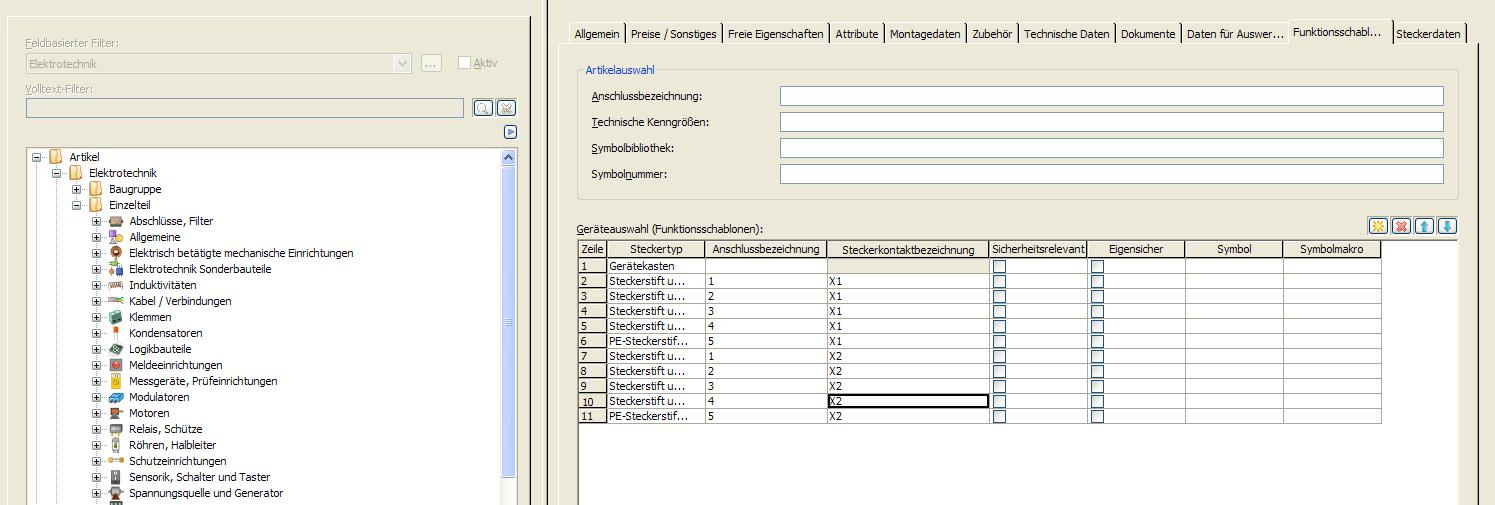Click the Relais, Schütze icon
The width and height of the screenshot is (1495, 505).
116,429
